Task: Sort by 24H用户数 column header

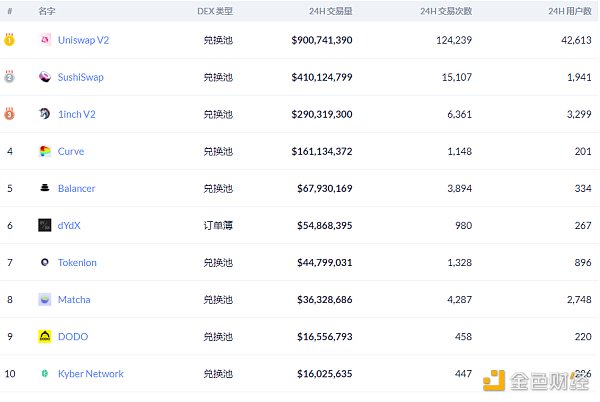Action: tap(570, 11)
